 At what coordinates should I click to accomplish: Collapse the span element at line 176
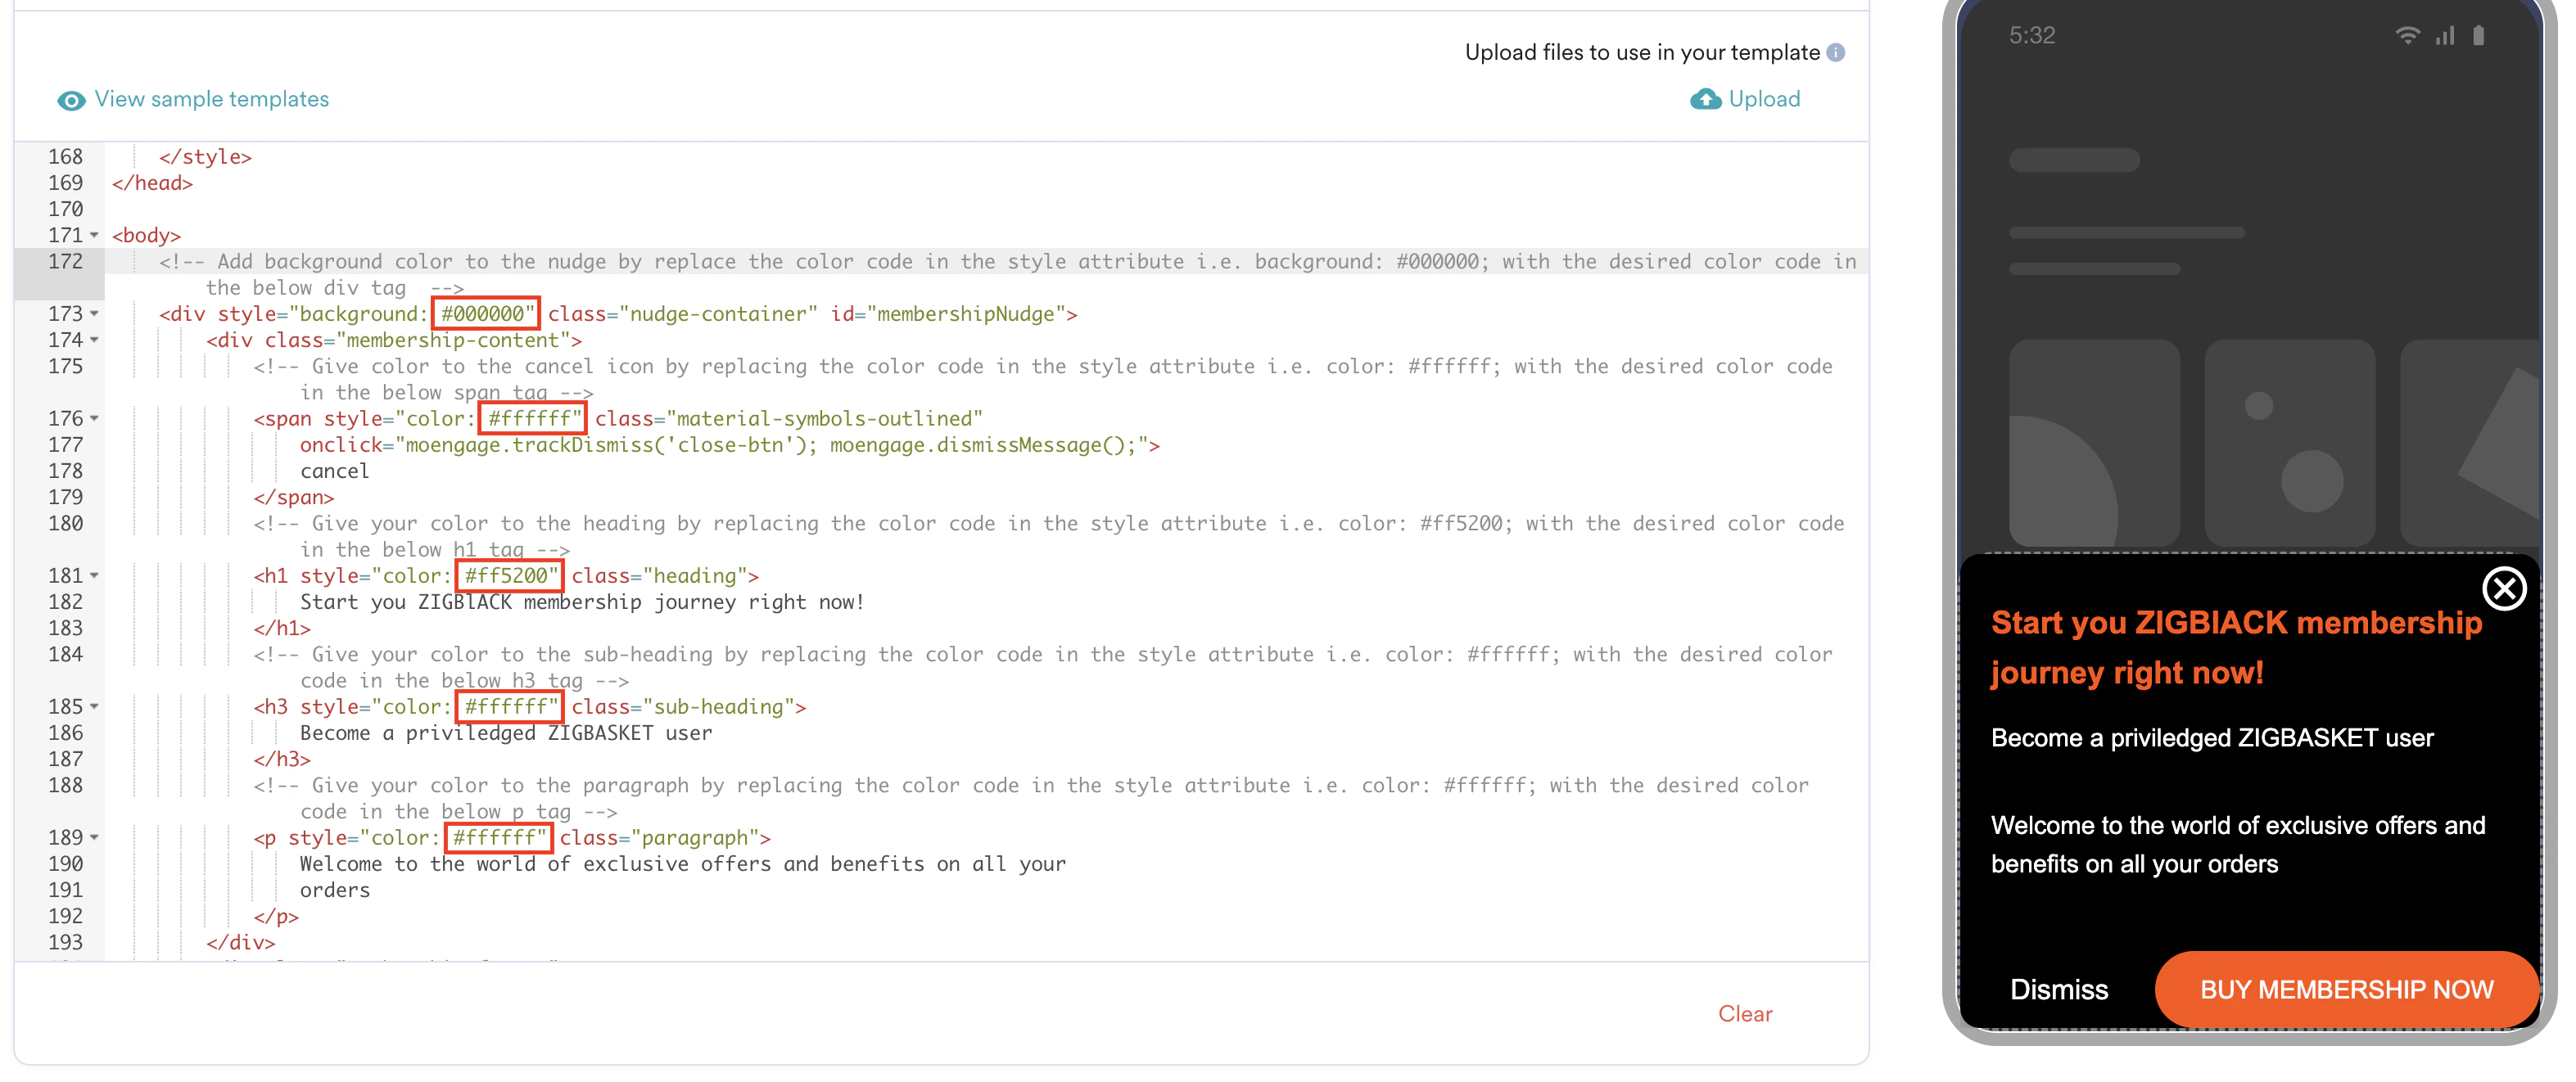(x=95, y=419)
